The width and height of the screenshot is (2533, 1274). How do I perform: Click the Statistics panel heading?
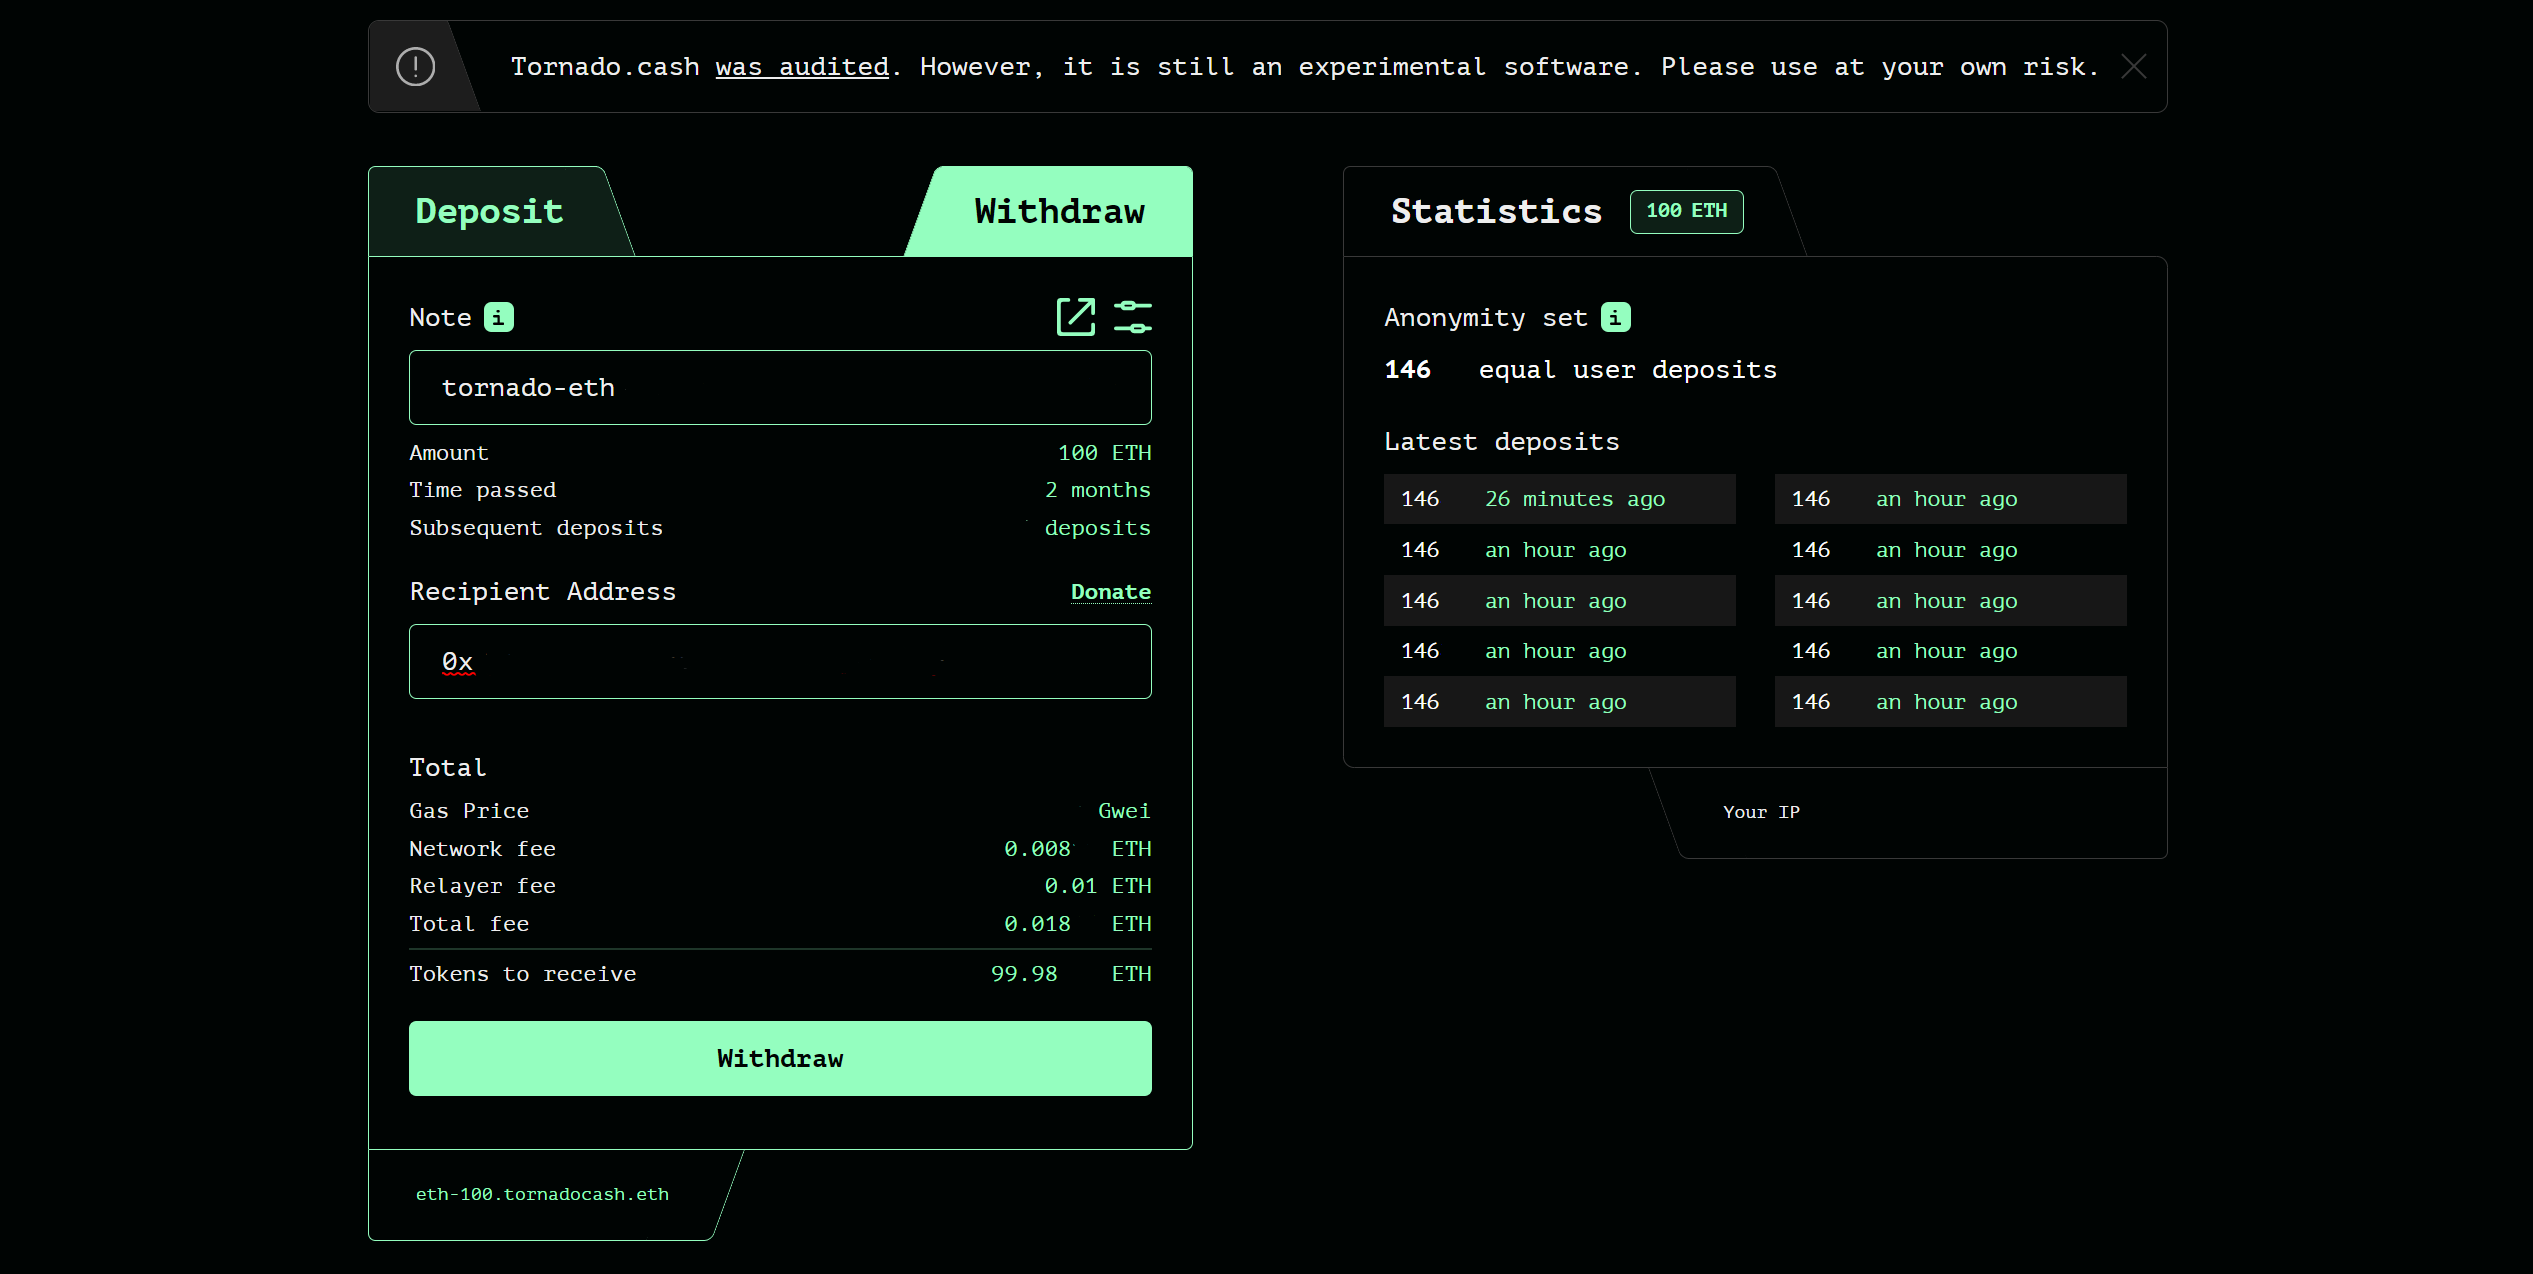click(1496, 212)
